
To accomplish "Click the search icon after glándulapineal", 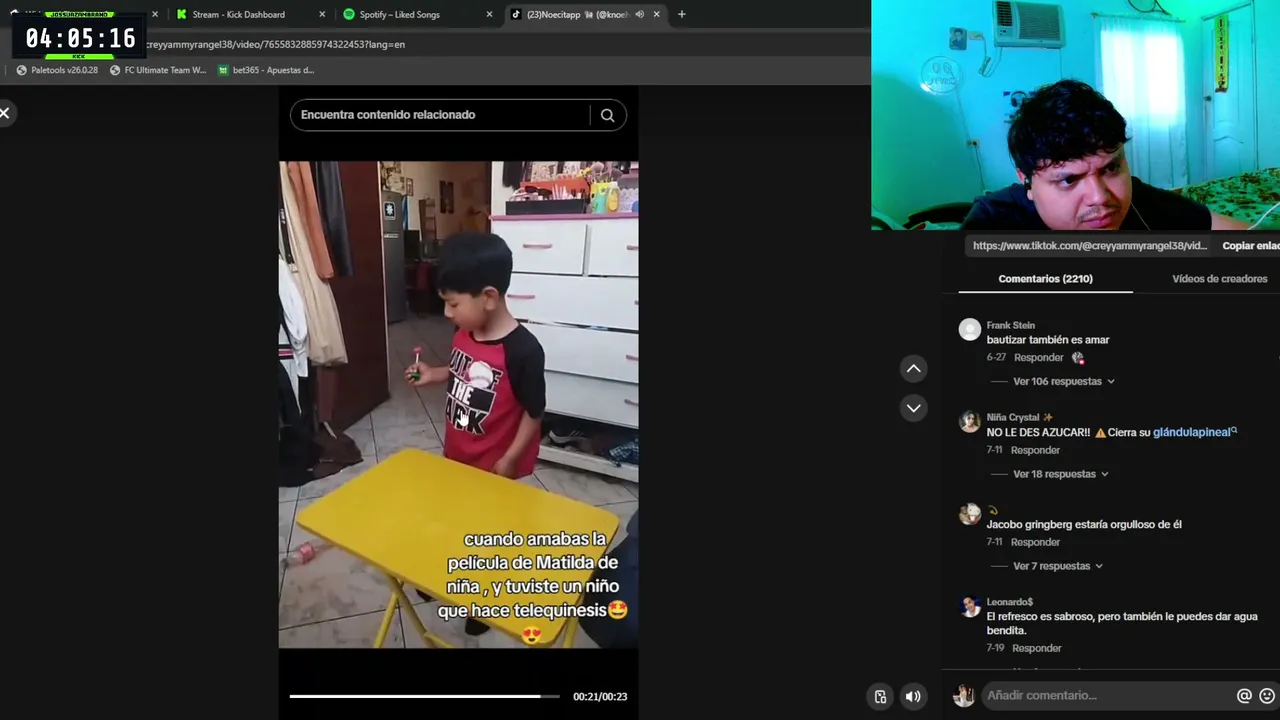I will coord(1234,431).
